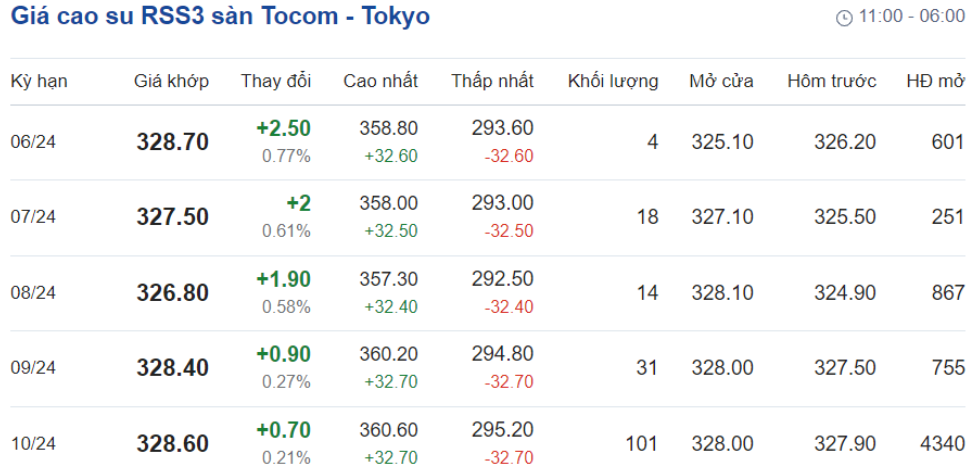Open the 10/24 contract row
This screenshot has width=976, height=472.
coord(488,444)
